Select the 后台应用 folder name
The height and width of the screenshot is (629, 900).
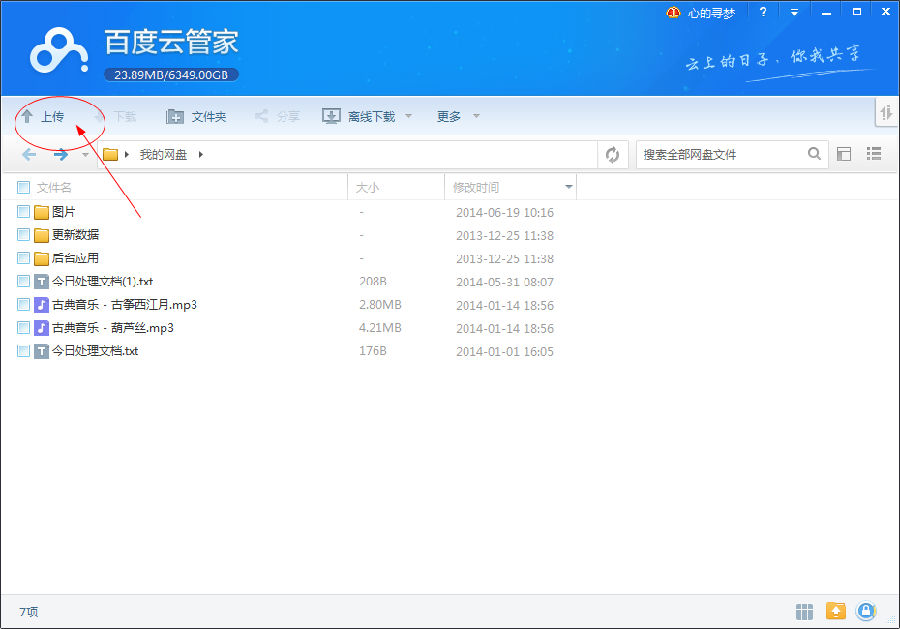point(75,258)
